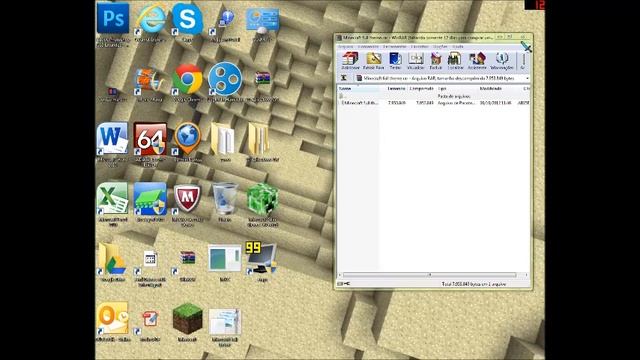Select the parent folder '..' row
The height and width of the screenshot is (360, 640).
point(434,96)
